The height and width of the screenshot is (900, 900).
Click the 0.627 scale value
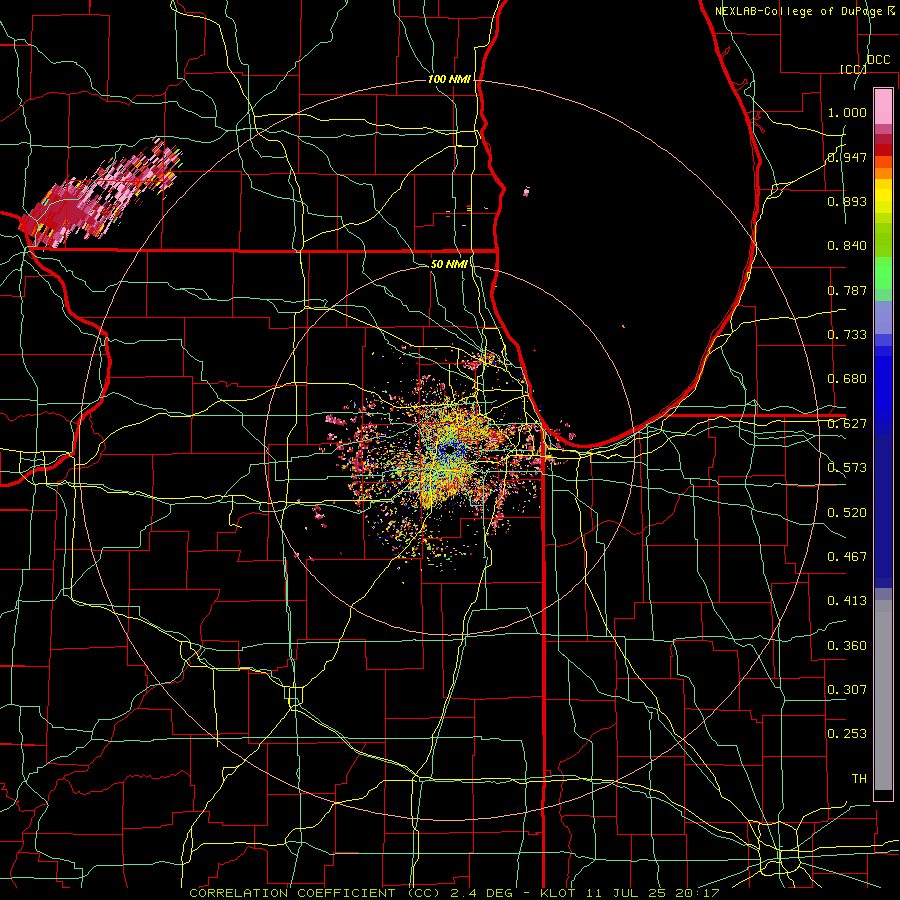[x=847, y=424]
